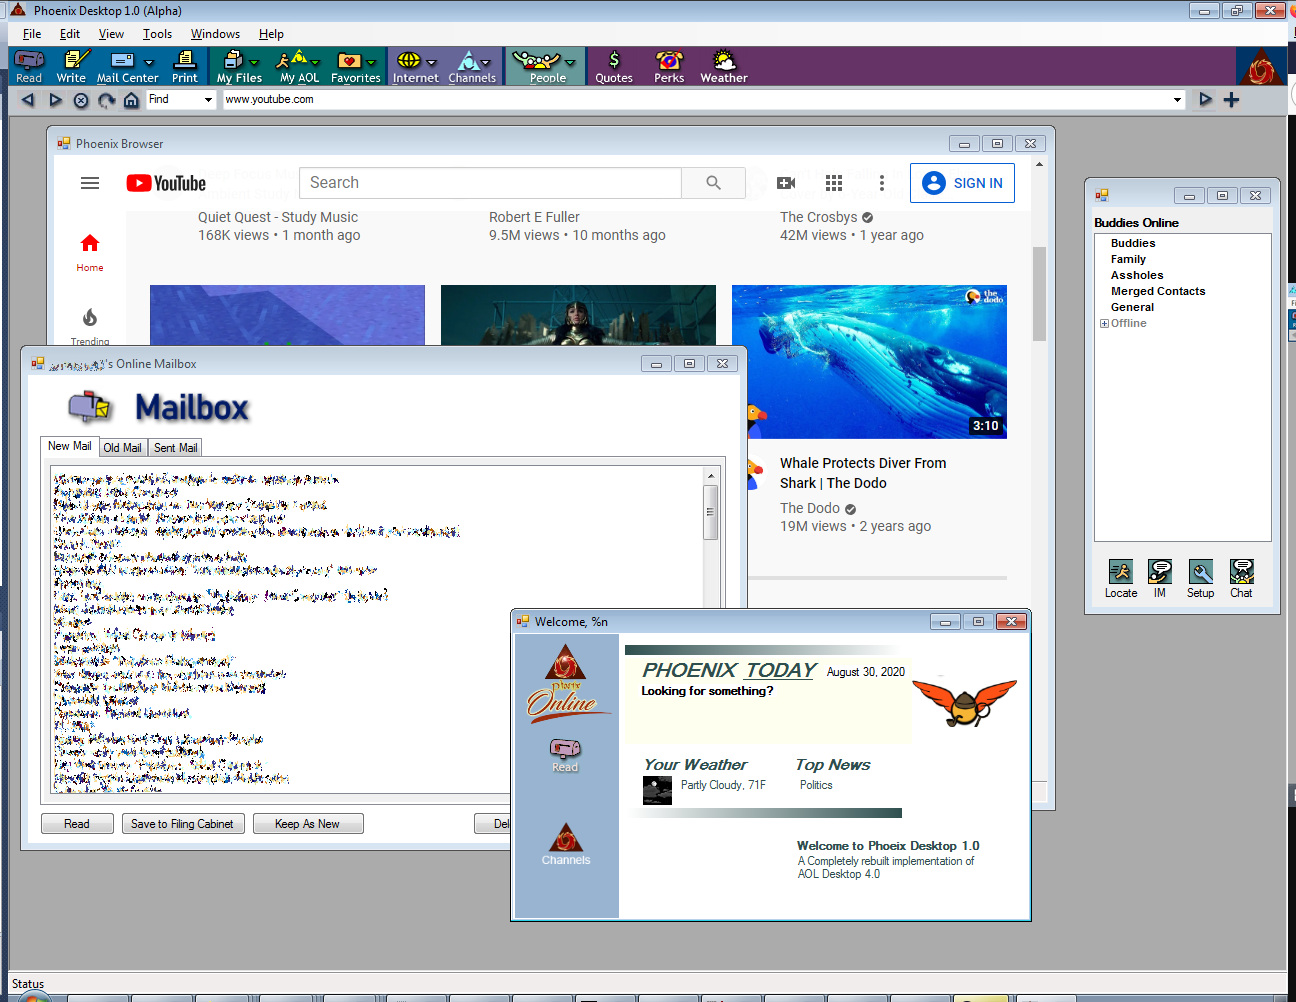Open Mail Center dropdown arrow
The width and height of the screenshot is (1296, 1002).
tap(149, 62)
